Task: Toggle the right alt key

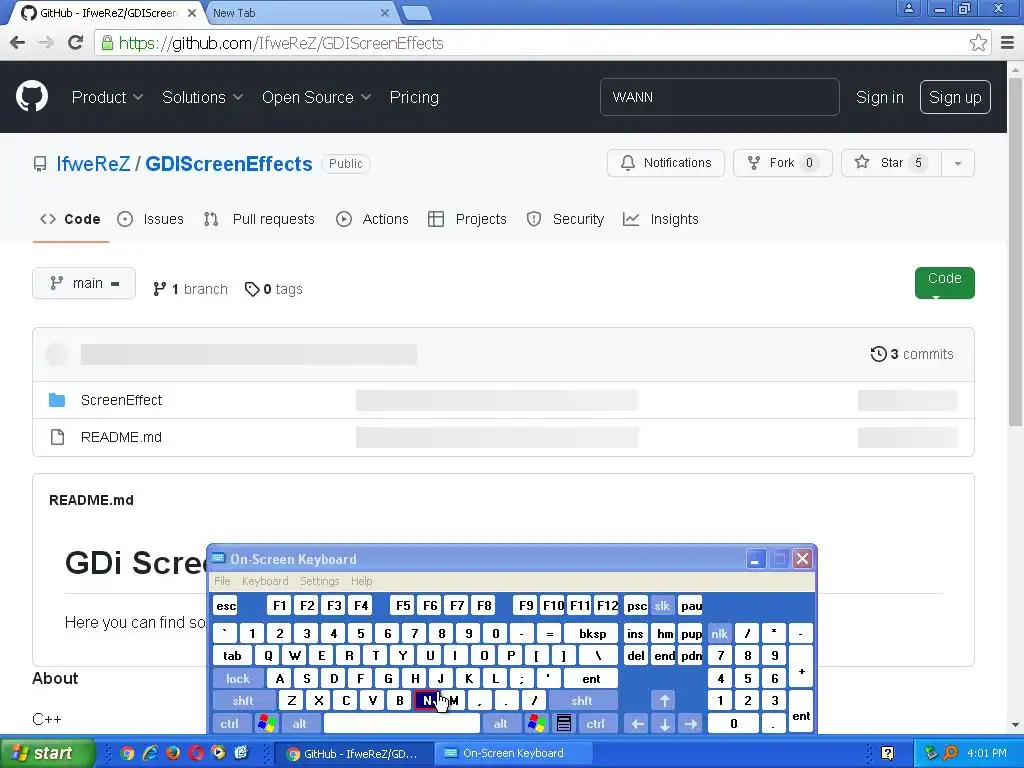Action: click(x=500, y=724)
